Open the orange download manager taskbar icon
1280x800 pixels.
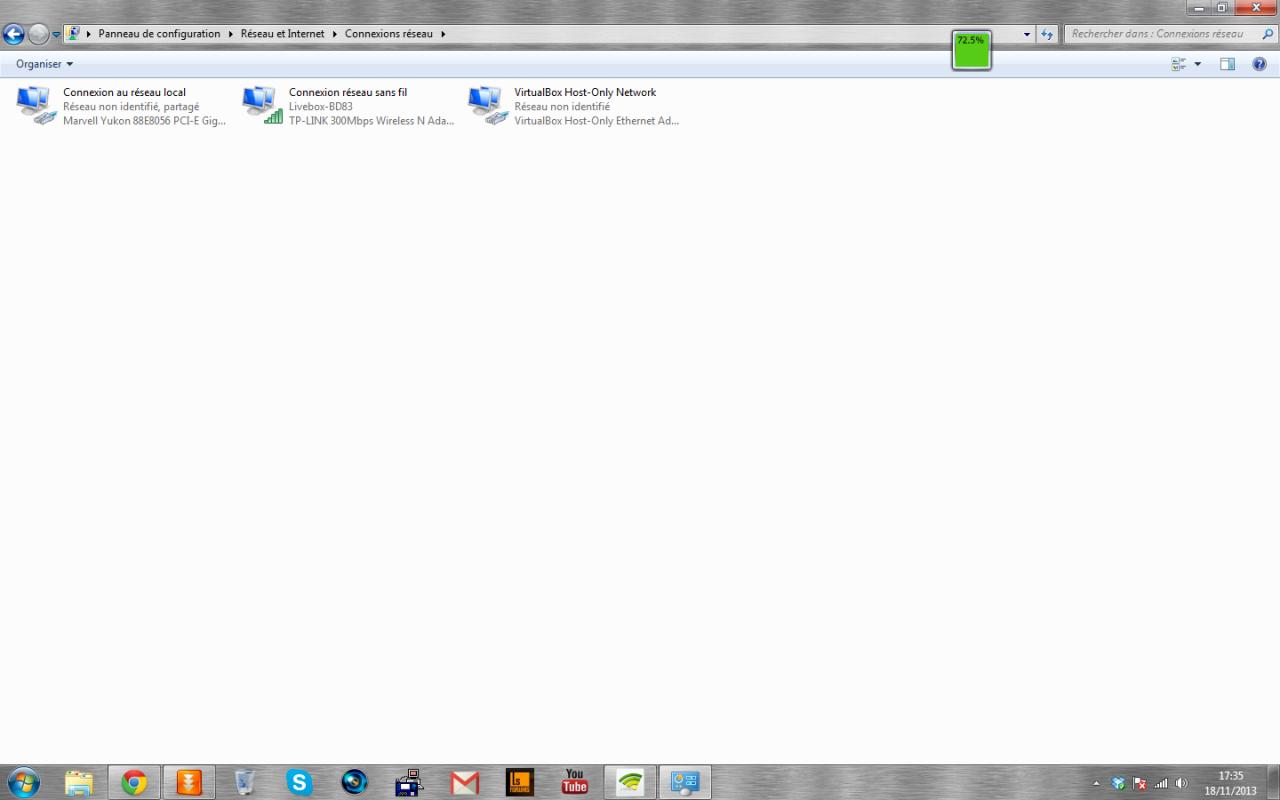[189, 782]
